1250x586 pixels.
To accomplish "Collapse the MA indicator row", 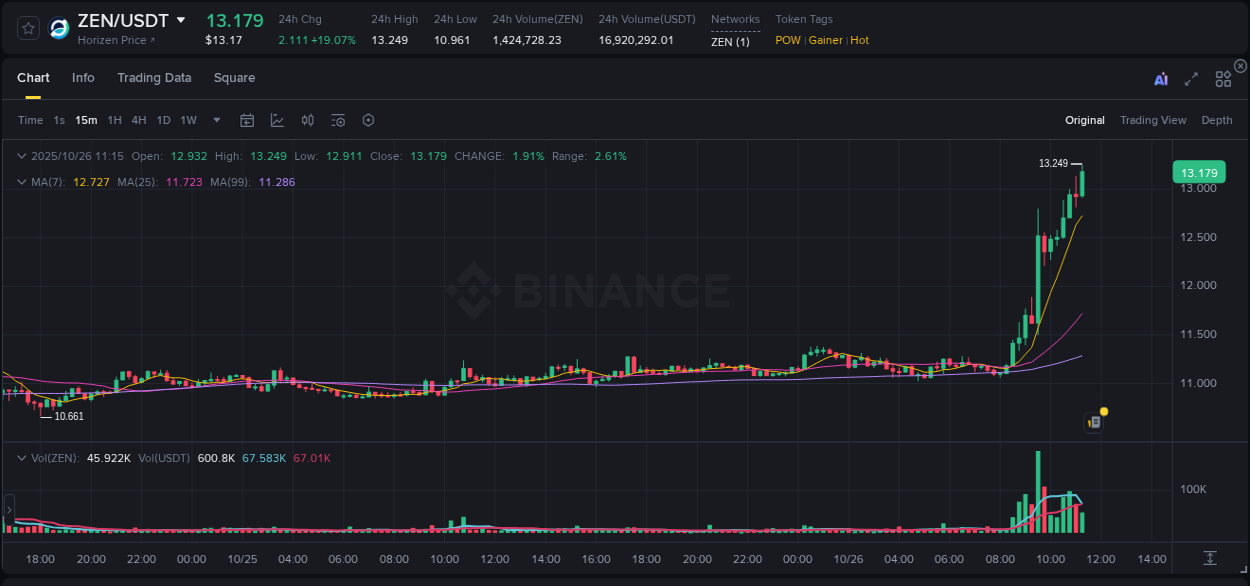I will [x=21, y=182].
